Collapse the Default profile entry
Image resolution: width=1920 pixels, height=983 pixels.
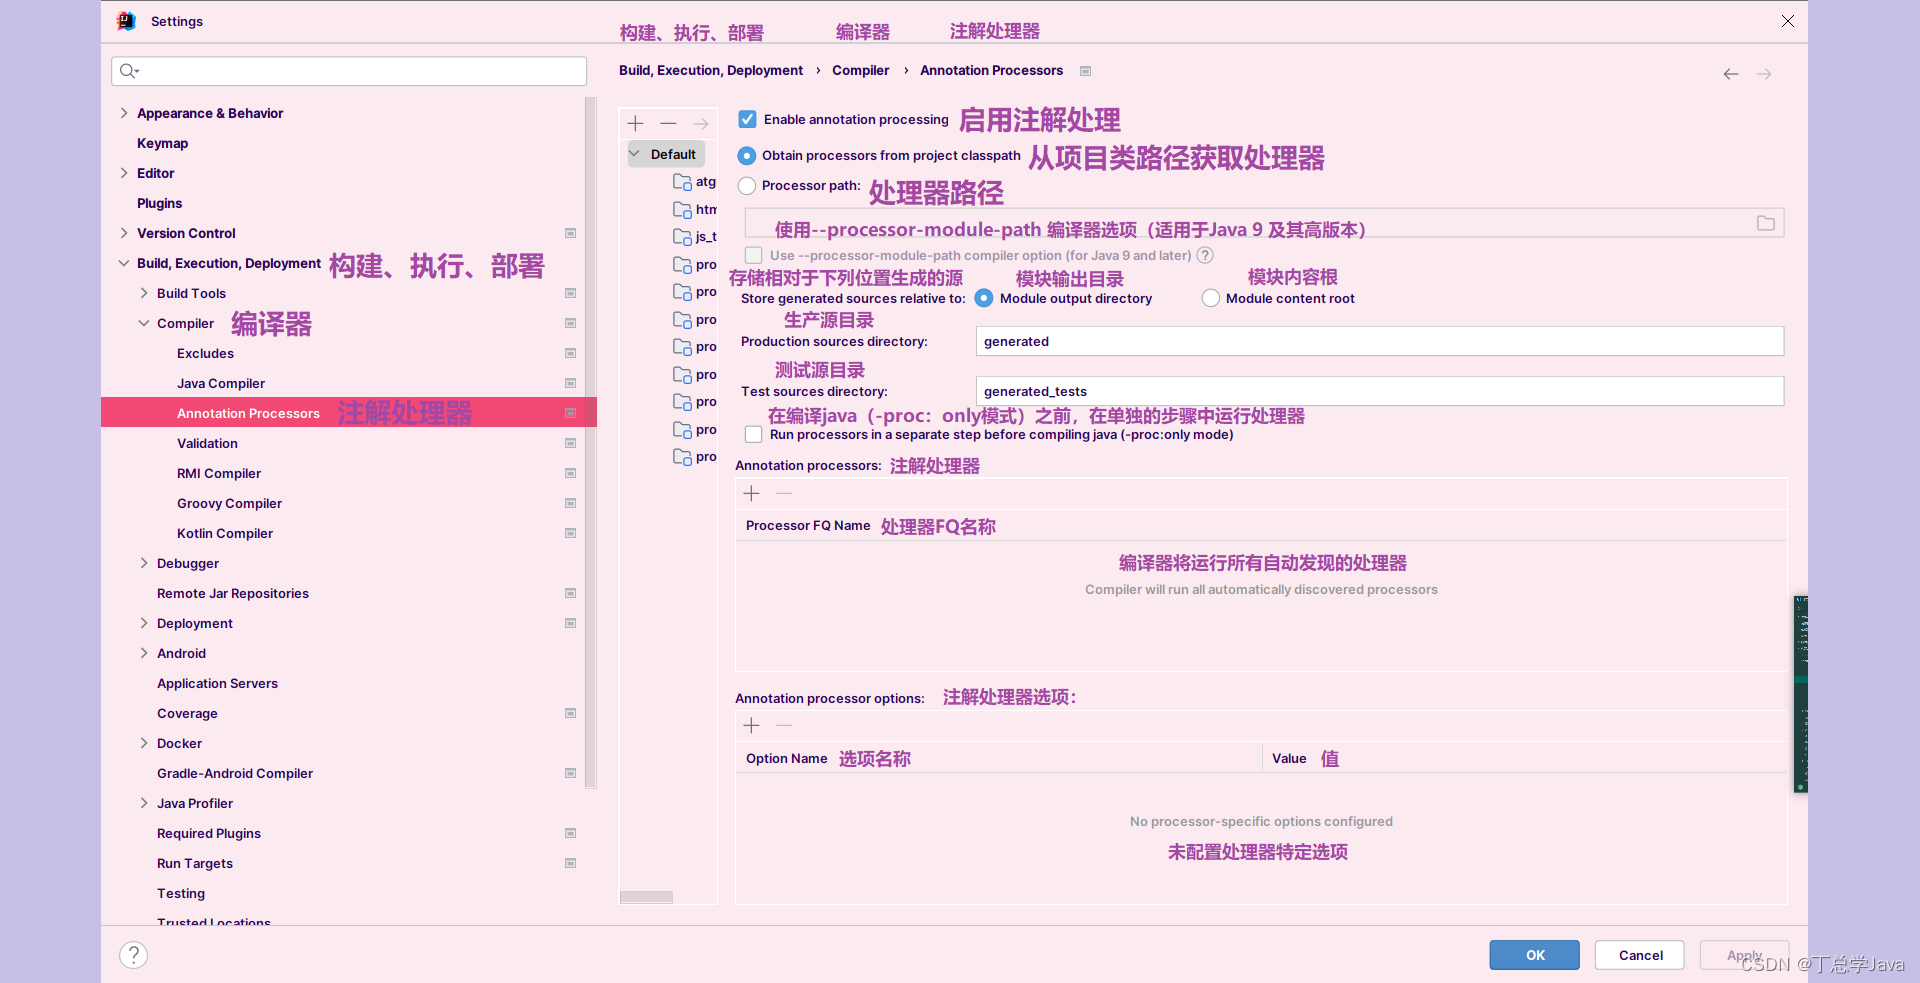(x=633, y=153)
